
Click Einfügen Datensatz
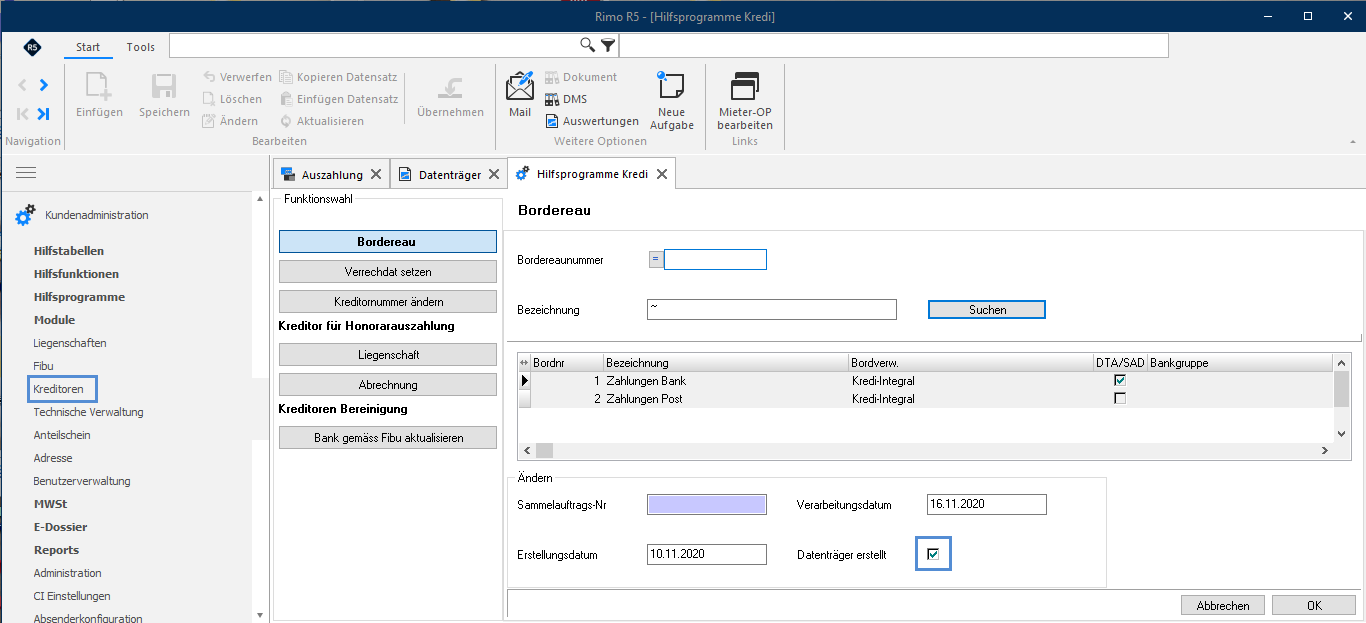pyautogui.click(x=338, y=99)
